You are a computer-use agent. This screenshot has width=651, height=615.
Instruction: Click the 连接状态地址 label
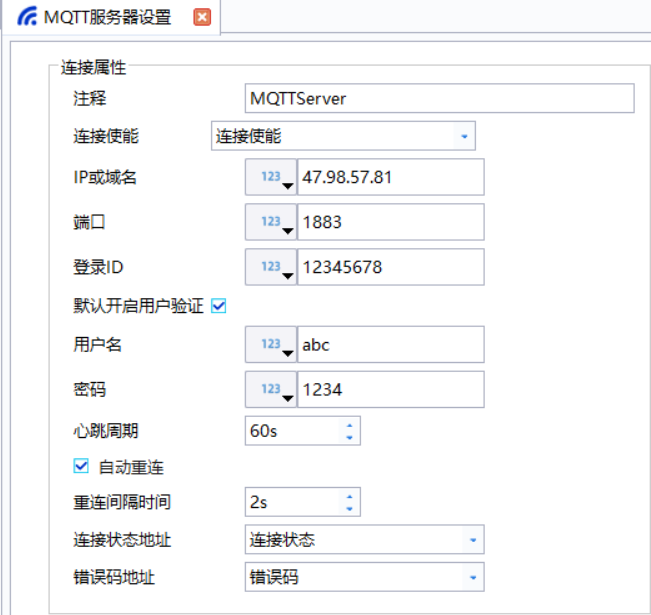click(122, 540)
